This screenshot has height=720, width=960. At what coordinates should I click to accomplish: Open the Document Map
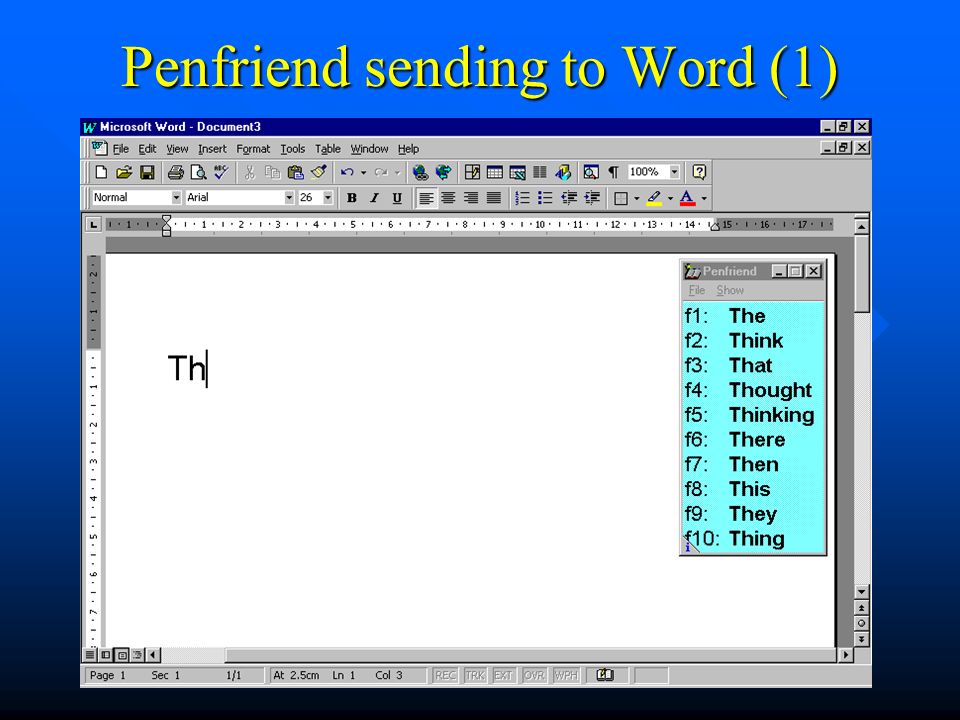(591, 173)
